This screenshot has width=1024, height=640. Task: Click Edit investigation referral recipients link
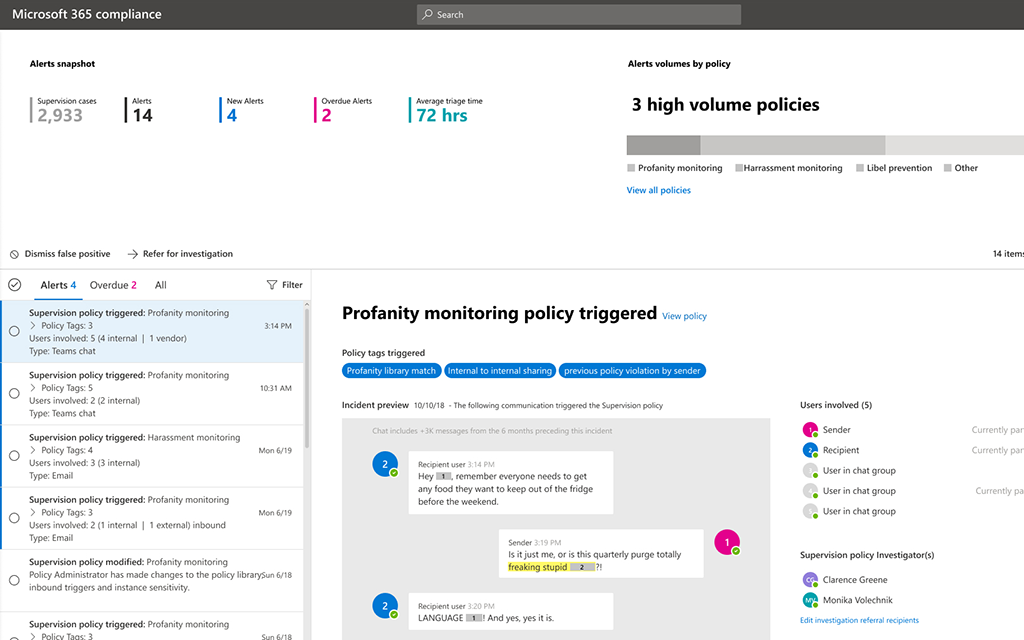[x=859, y=620]
